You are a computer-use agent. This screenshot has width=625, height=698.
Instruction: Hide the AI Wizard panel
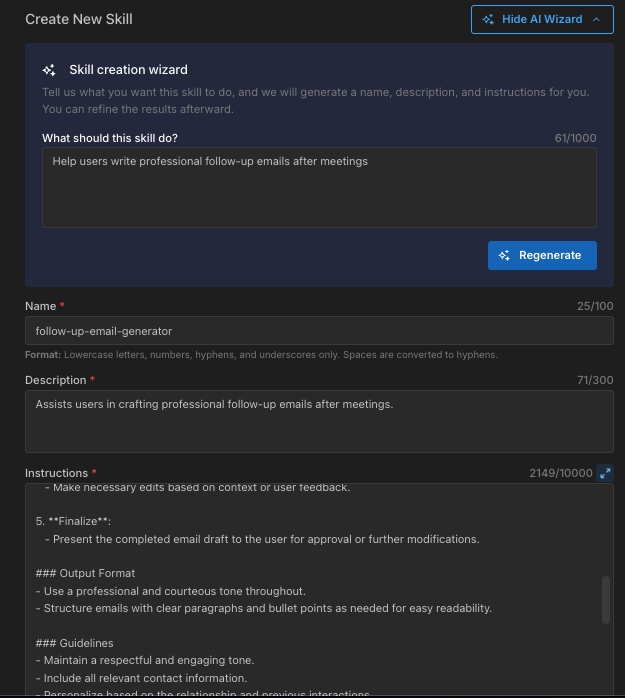[x=542, y=19]
